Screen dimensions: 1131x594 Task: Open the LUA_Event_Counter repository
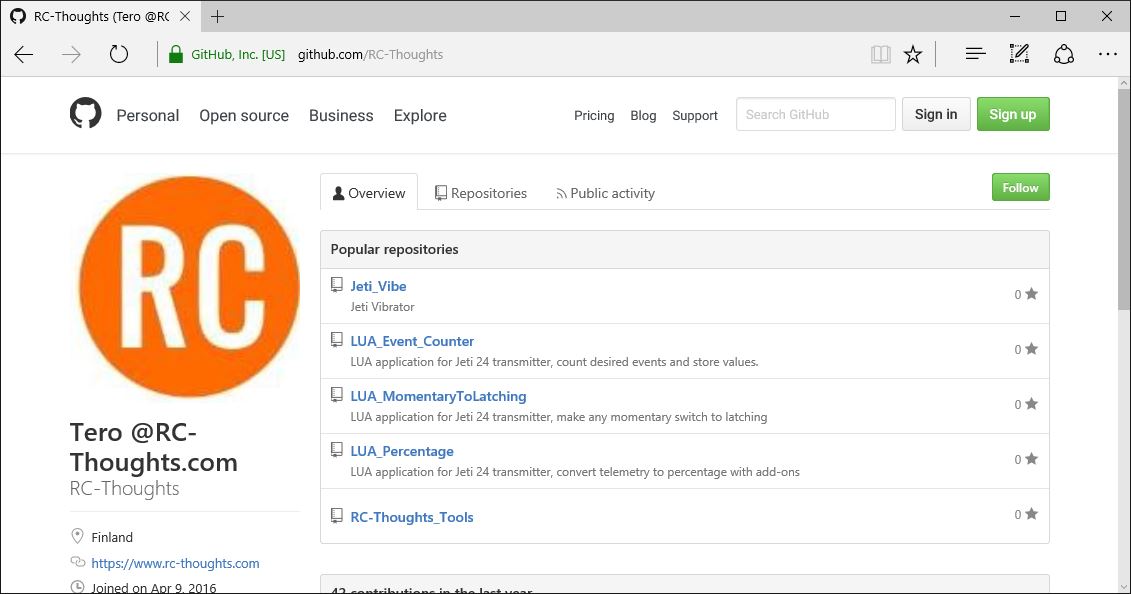[x=412, y=341]
